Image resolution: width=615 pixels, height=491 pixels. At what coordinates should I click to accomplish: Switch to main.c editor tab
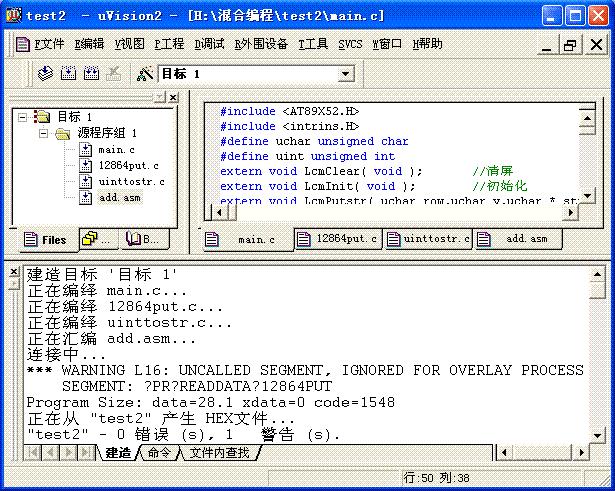pos(248,239)
